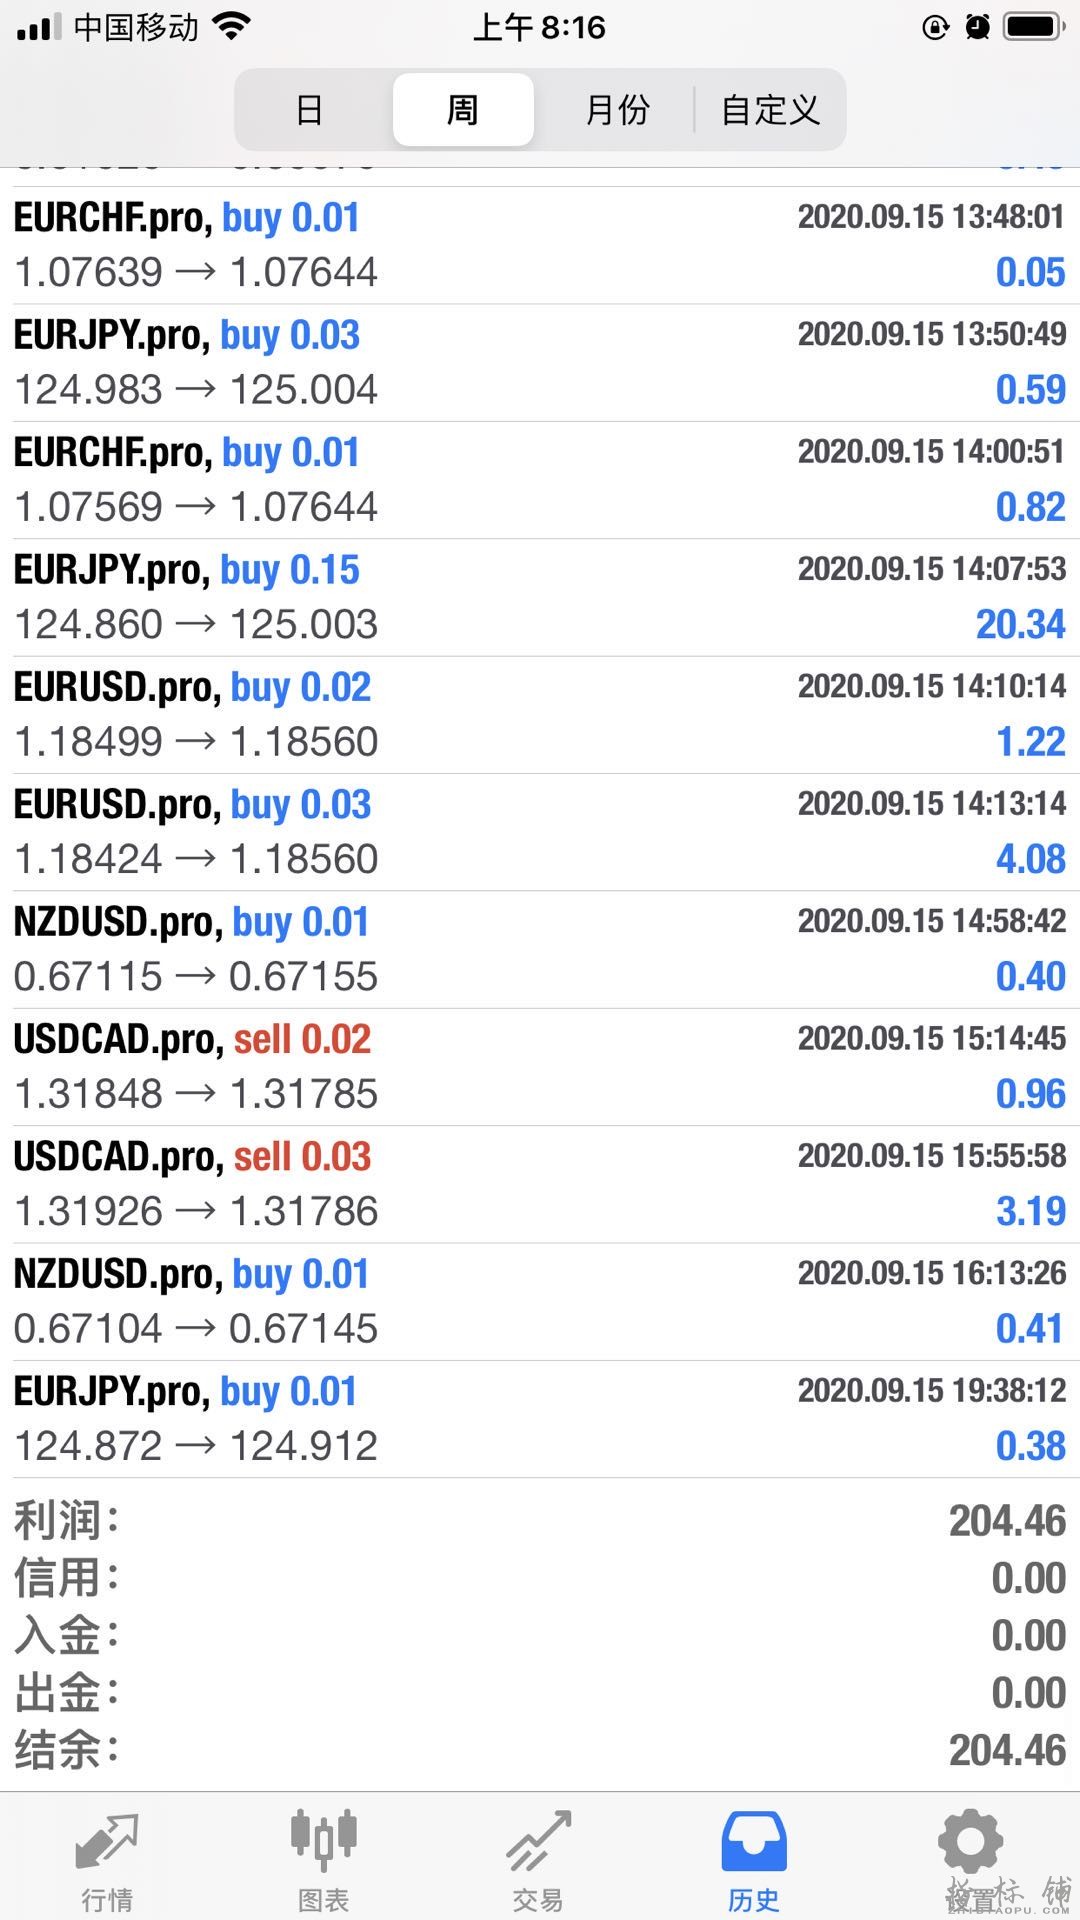Select NZDUSD.pro trade closed at 14:58:42
The height and width of the screenshot is (1920, 1080).
pyautogui.click(x=540, y=949)
